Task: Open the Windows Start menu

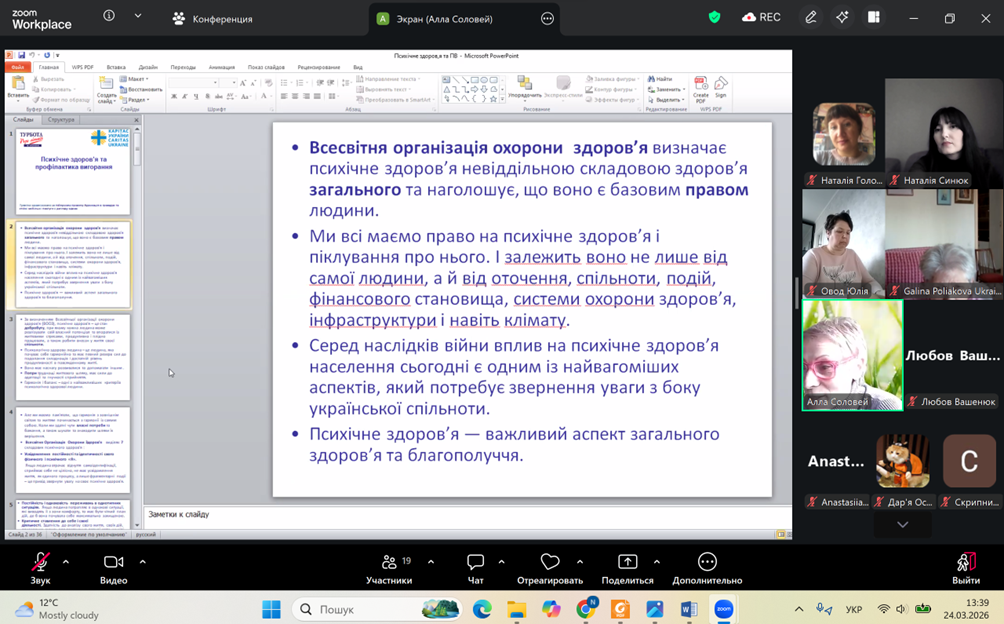Action: tap(271, 609)
